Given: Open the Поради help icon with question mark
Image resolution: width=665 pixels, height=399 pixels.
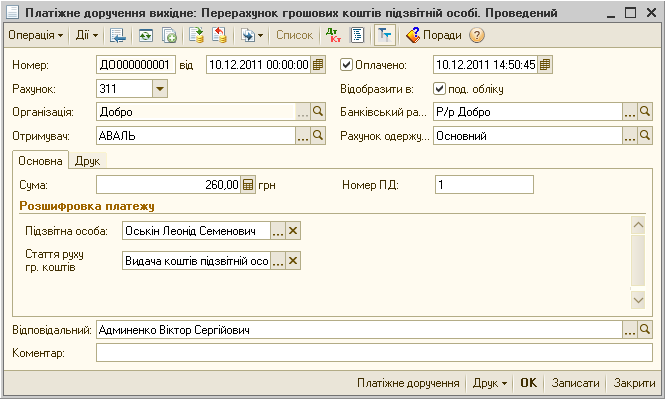Looking at the screenshot, I should [x=477, y=35].
